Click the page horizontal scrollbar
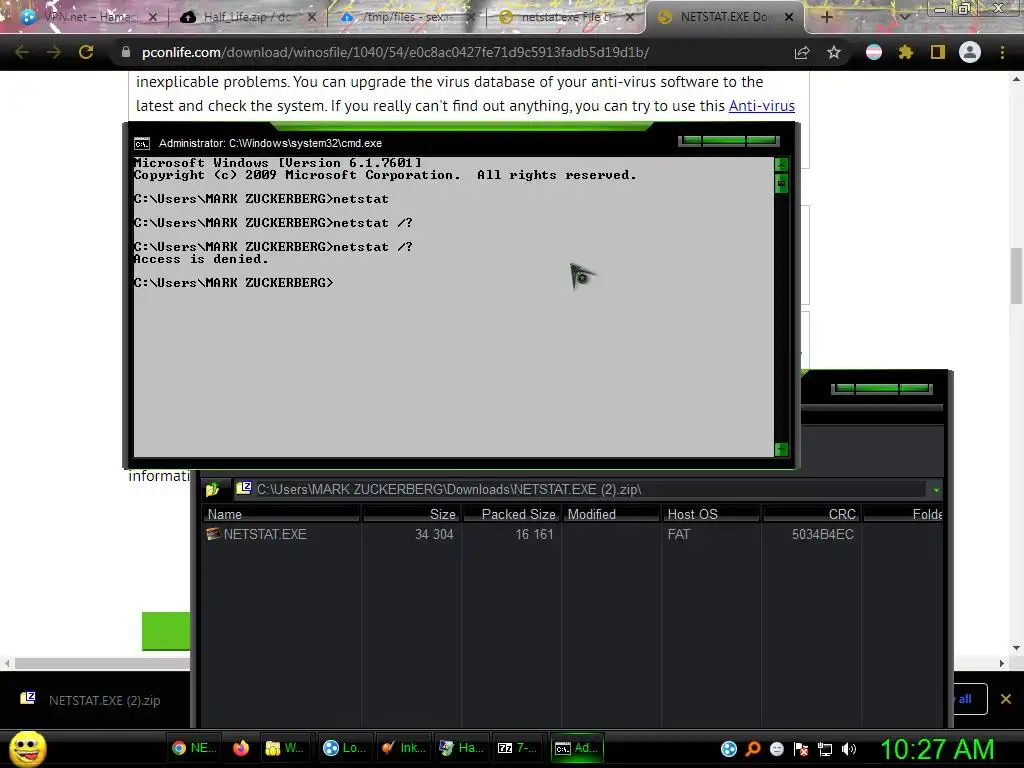1024x768 pixels. [x=103, y=664]
